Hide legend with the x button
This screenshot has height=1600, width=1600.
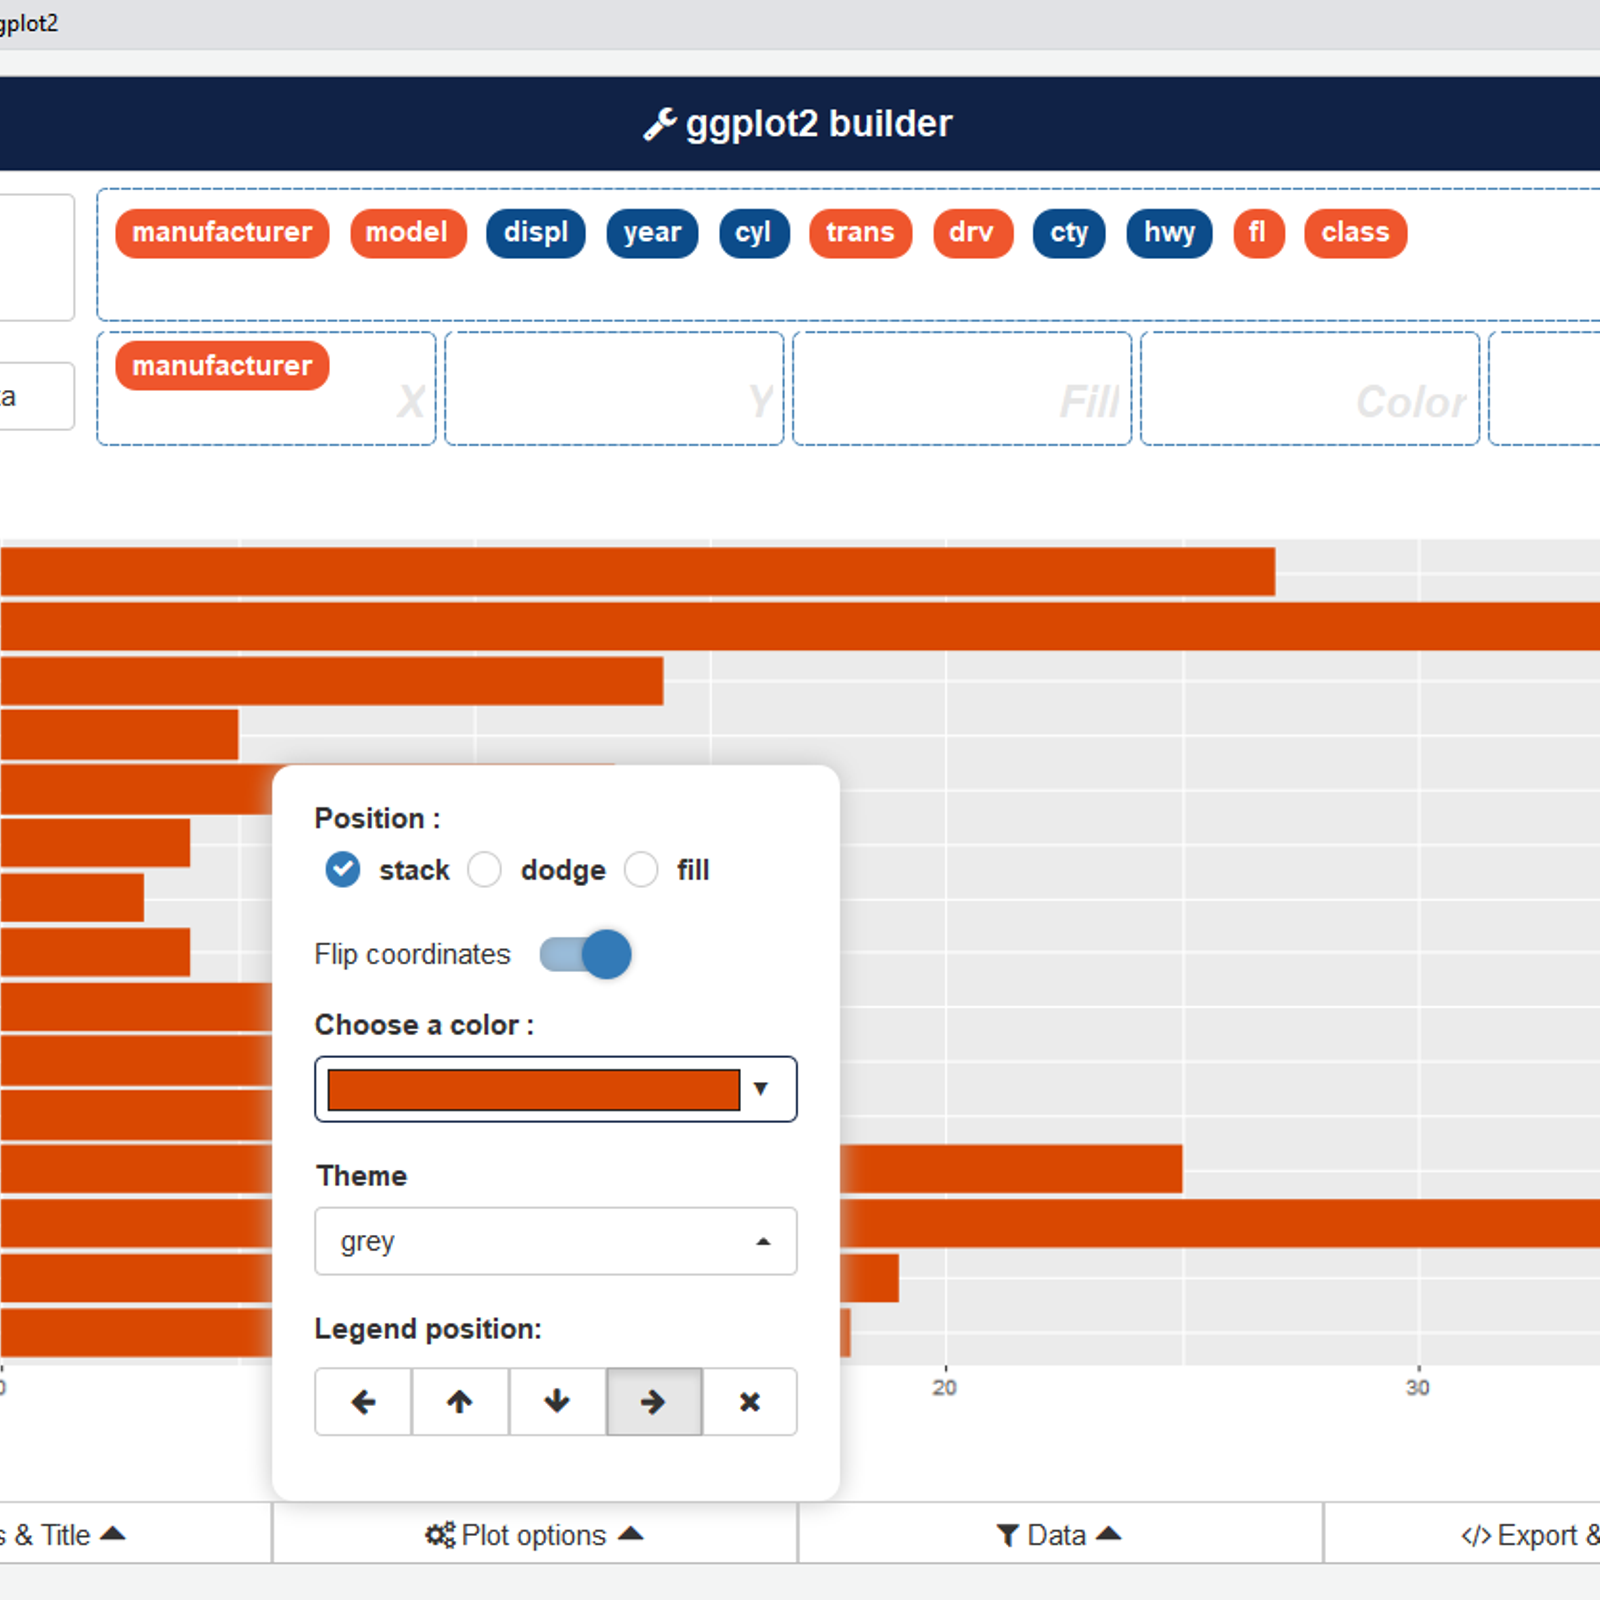(x=750, y=1402)
